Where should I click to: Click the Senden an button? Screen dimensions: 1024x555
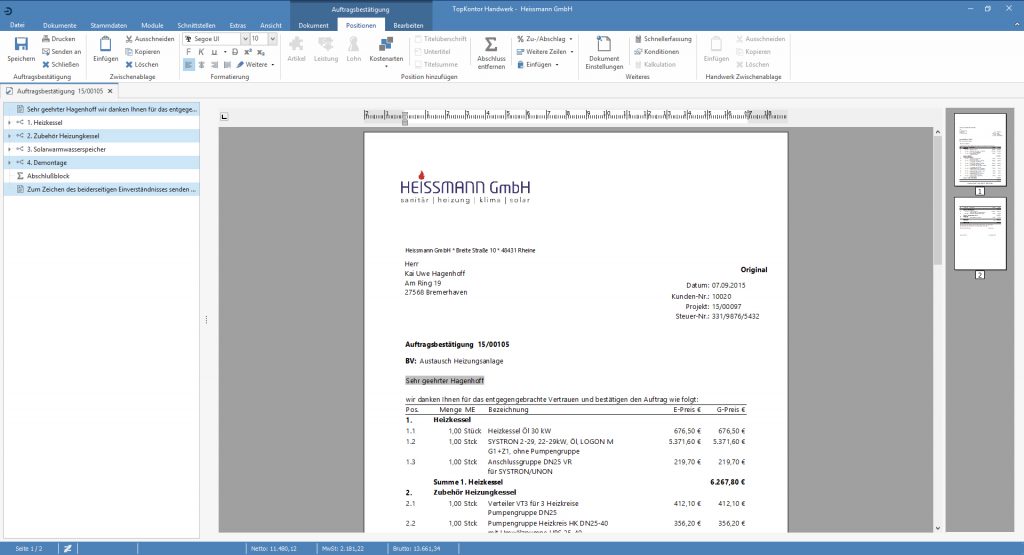pos(61,52)
